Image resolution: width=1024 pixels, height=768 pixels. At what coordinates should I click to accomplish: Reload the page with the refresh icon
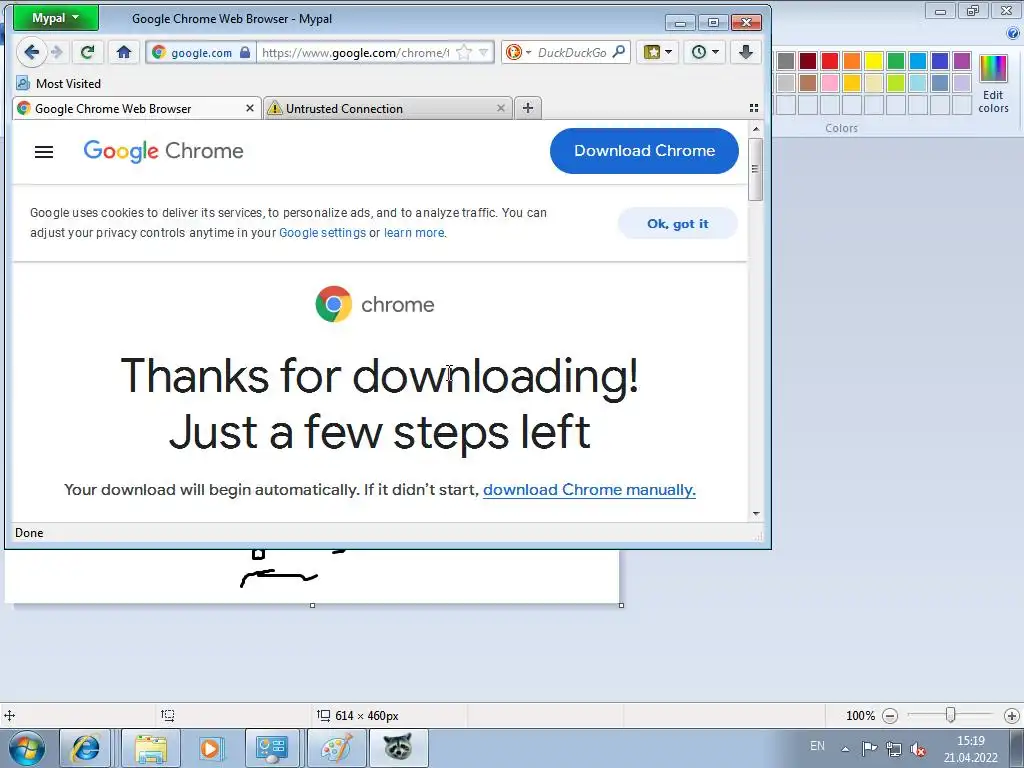87,52
